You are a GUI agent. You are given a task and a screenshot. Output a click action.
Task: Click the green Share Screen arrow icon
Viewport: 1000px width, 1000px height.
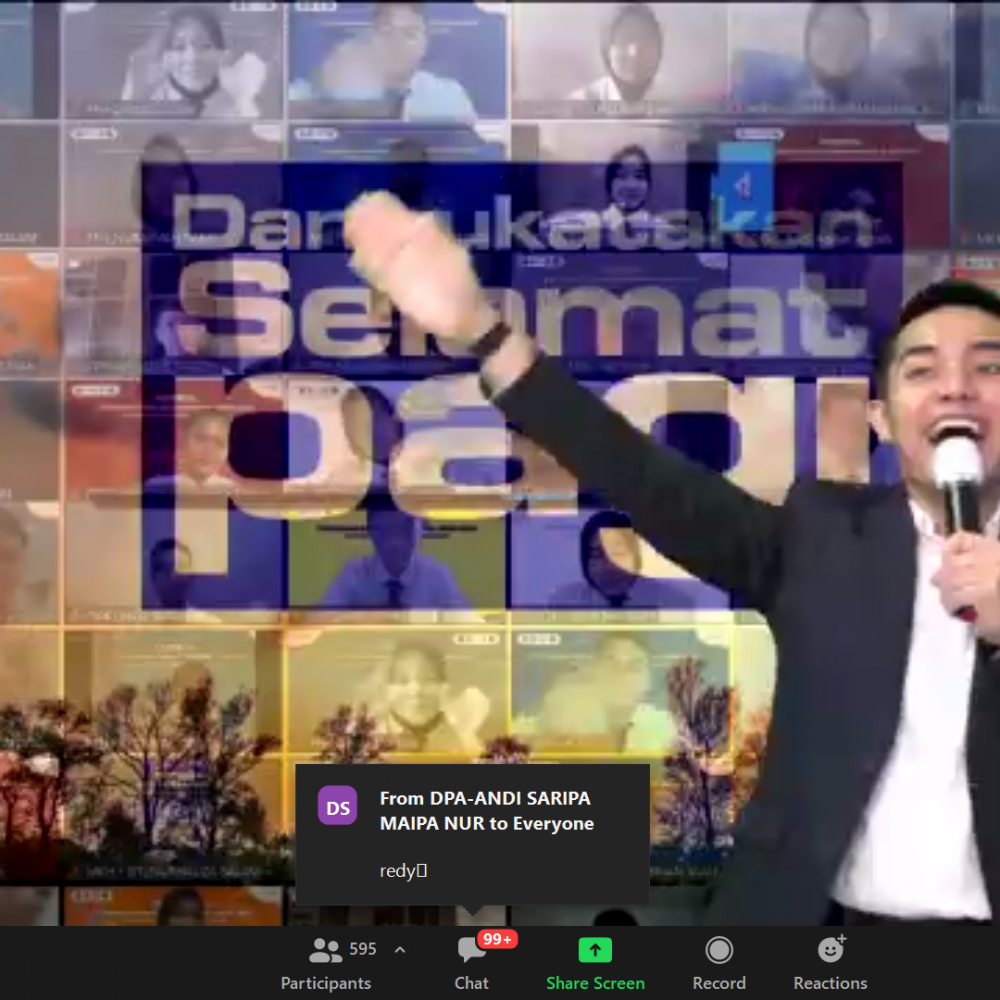coord(595,949)
